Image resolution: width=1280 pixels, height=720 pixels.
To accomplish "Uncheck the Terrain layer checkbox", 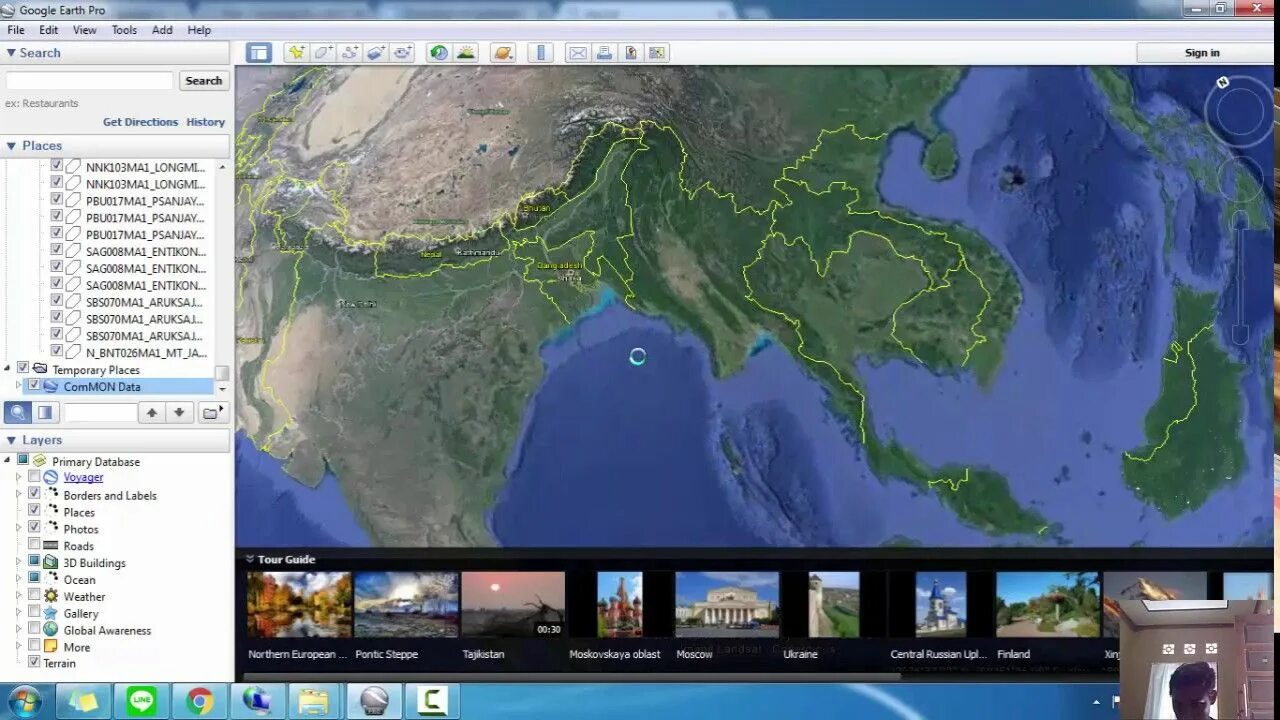I will [x=34, y=662].
